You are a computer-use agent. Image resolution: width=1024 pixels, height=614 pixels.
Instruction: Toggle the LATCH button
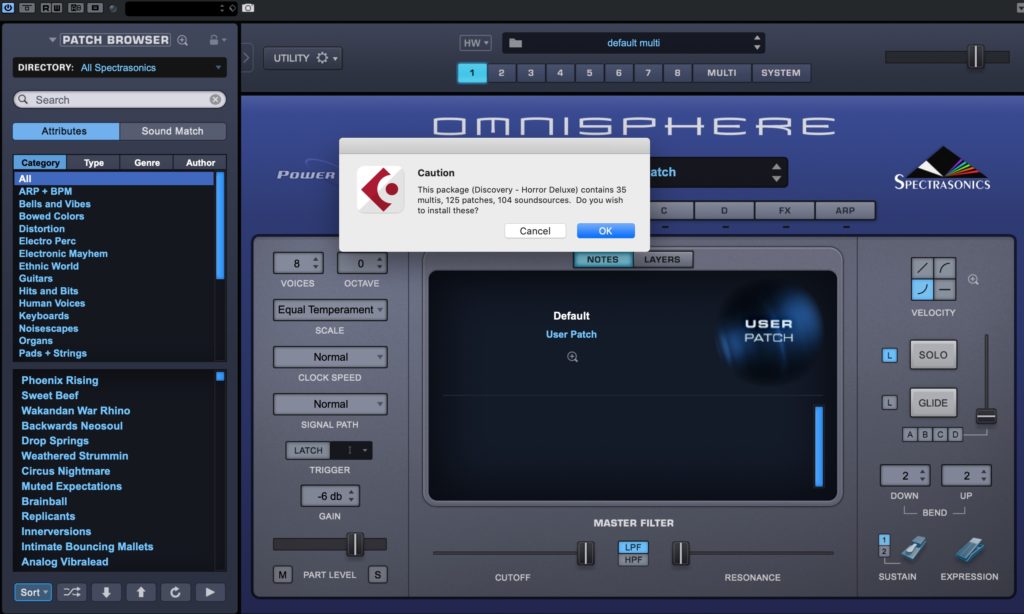point(308,450)
